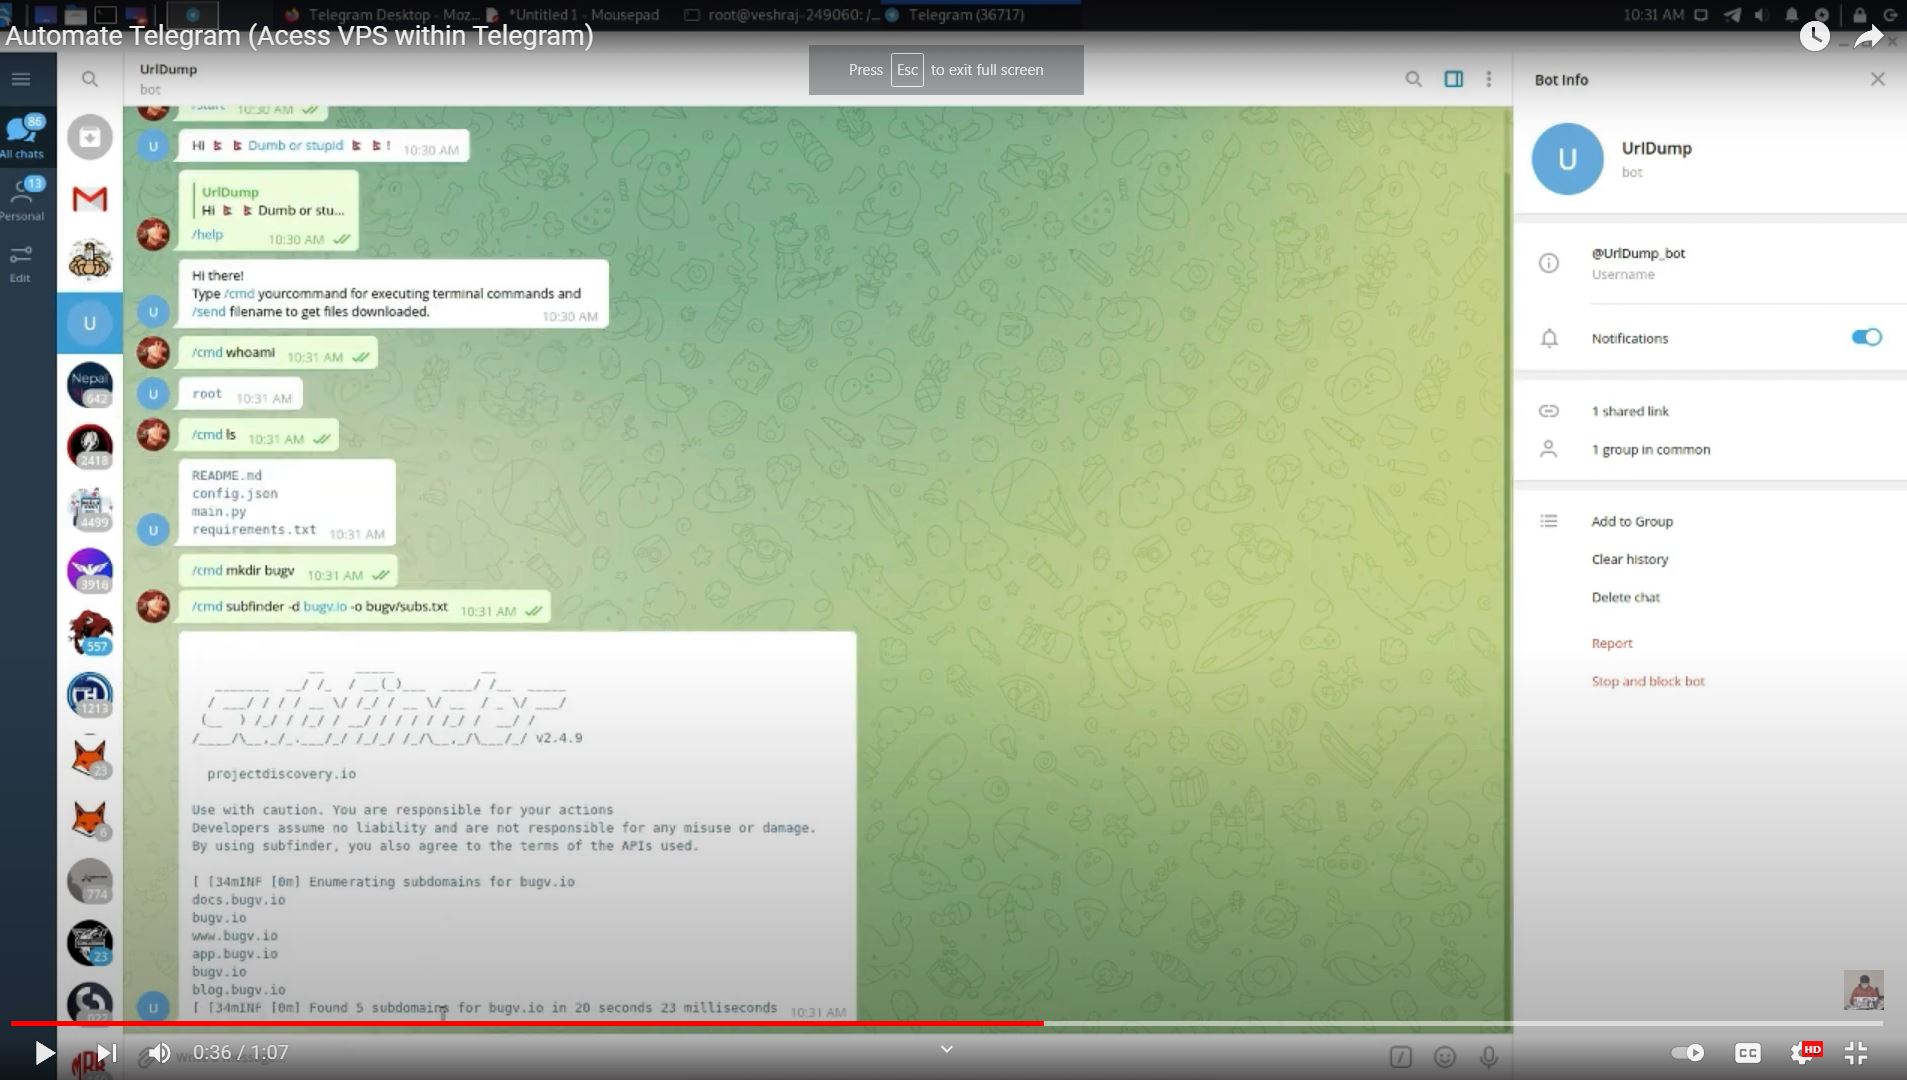The height and width of the screenshot is (1080, 1907).
Task: Open the emoji picker
Action: pyautogui.click(x=1444, y=1057)
